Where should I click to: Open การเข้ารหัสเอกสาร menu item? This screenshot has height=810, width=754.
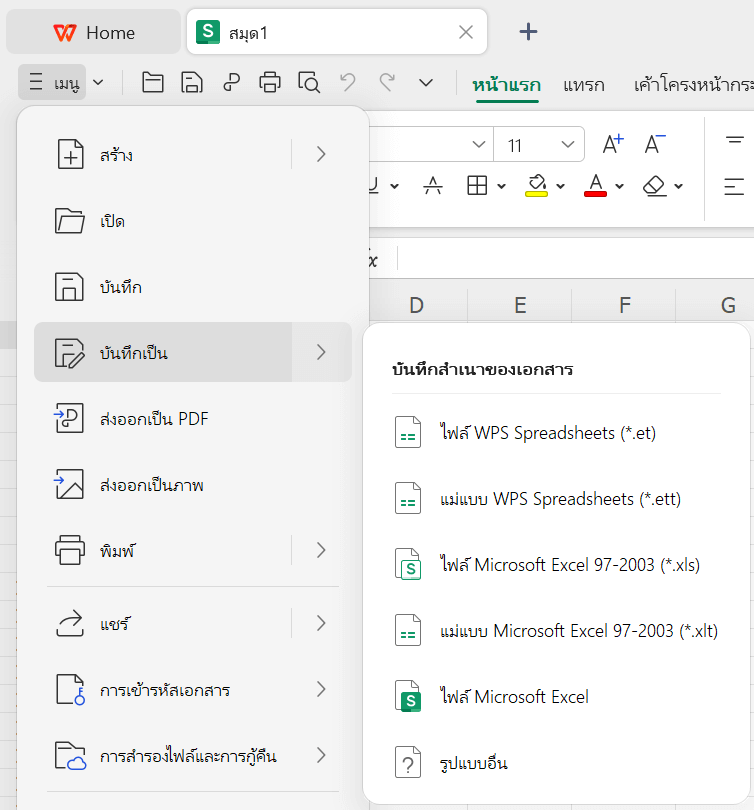pos(193,690)
